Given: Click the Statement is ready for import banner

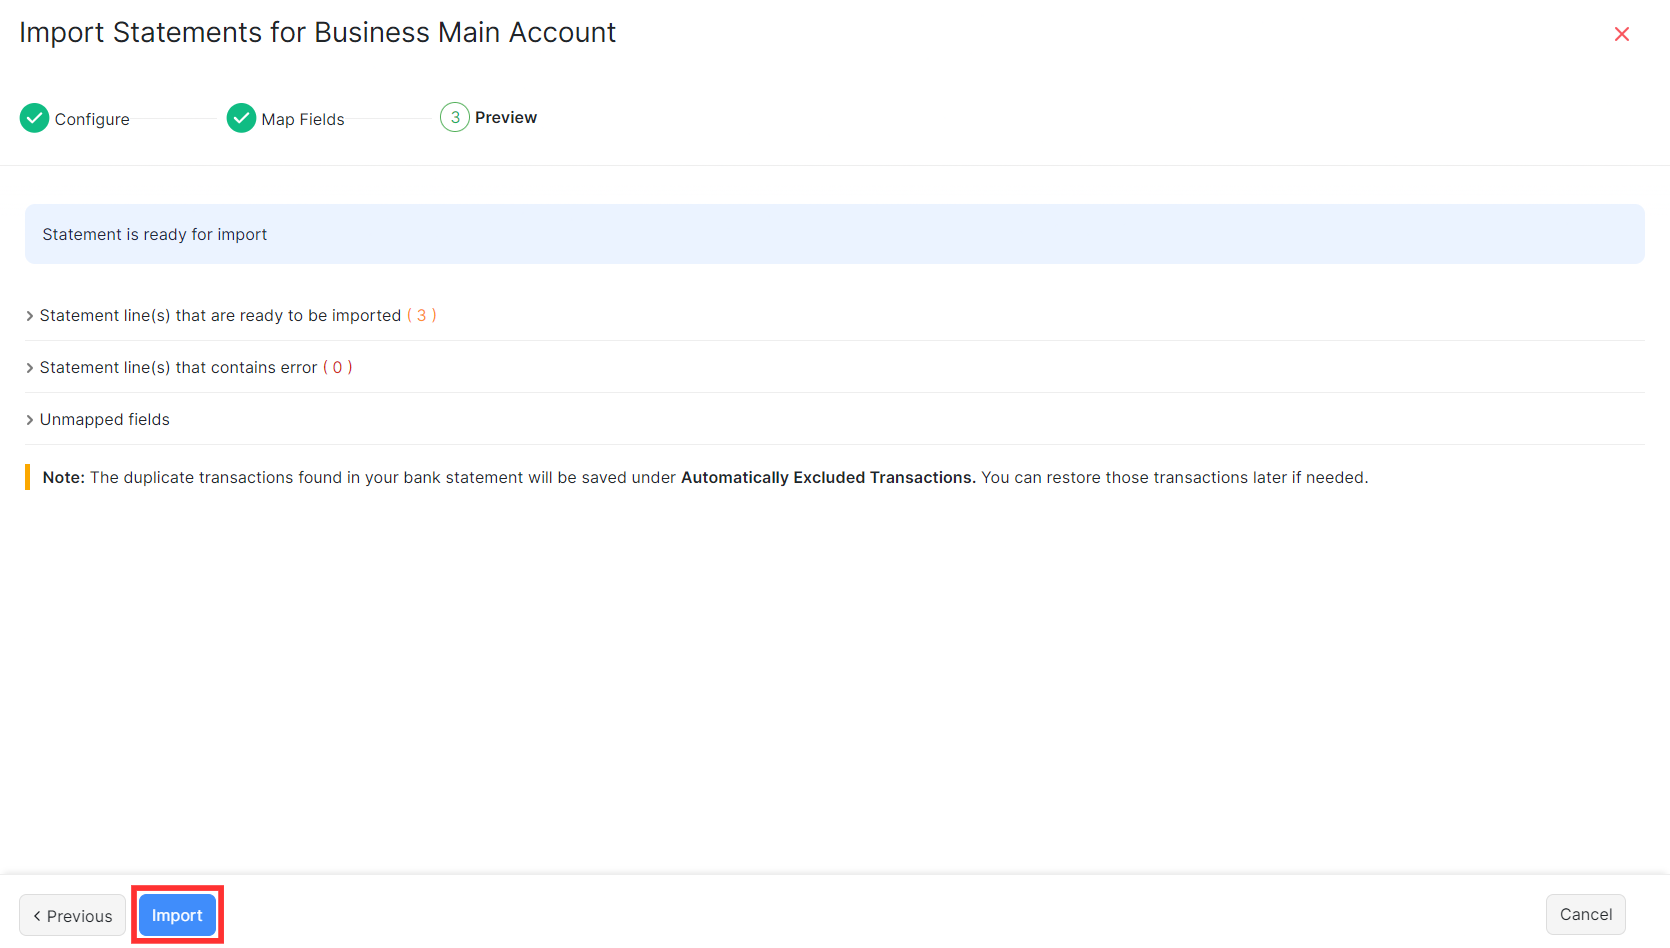Looking at the screenshot, I should coord(834,233).
